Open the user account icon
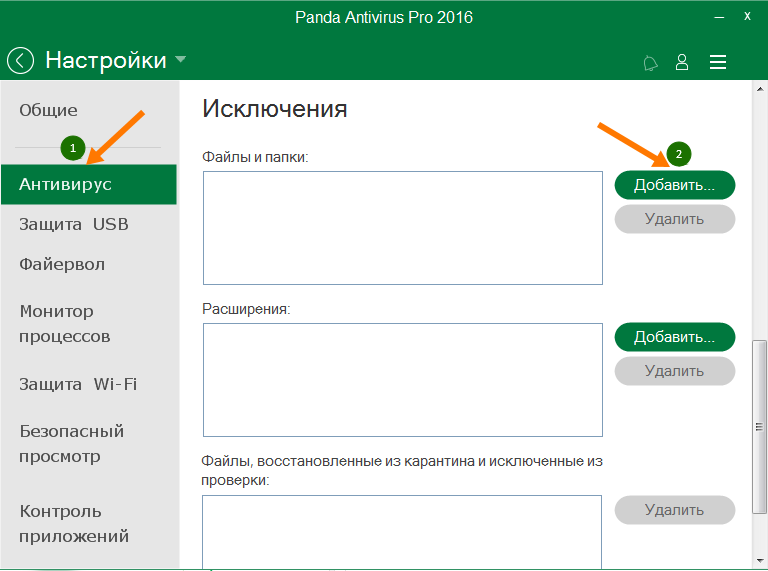This screenshot has width=768, height=571. [x=682, y=62]
